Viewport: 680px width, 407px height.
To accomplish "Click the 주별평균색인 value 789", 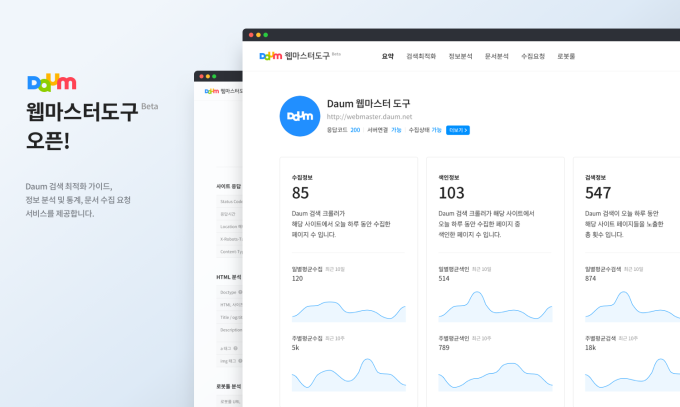I will (x=444, y=348).
